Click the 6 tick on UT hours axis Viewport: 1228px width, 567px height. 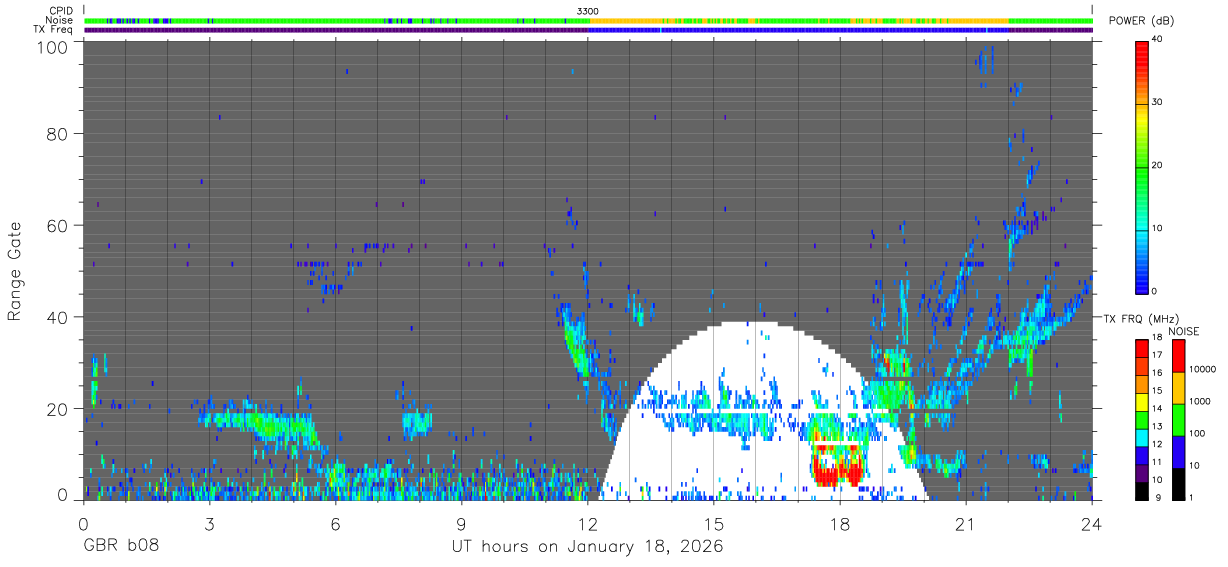click(335, 524)
